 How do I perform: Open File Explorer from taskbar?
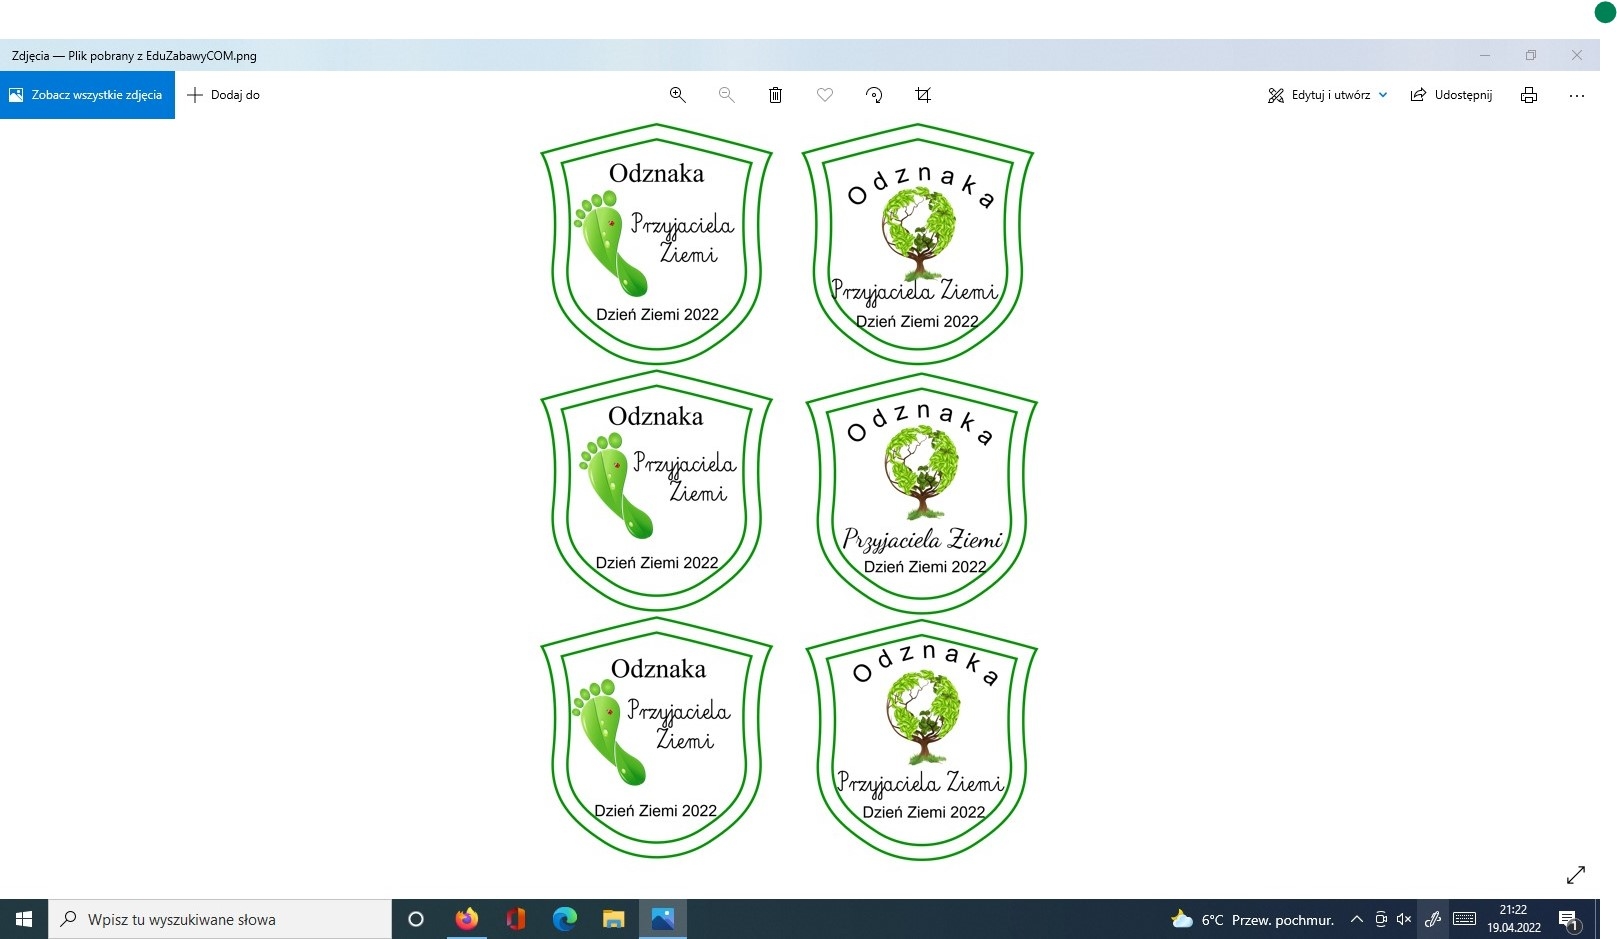coord(613,919)
